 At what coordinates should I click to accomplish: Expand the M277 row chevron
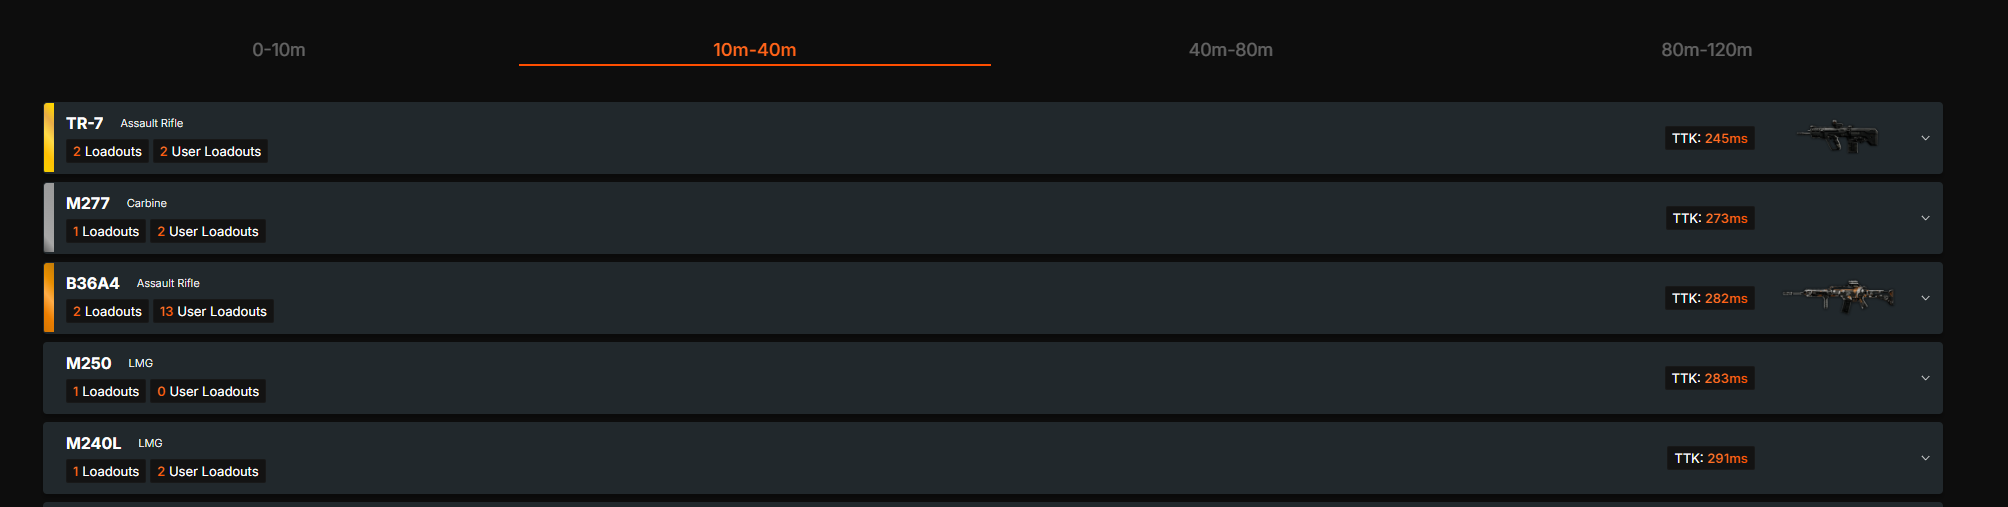(x=1925, y=218)
